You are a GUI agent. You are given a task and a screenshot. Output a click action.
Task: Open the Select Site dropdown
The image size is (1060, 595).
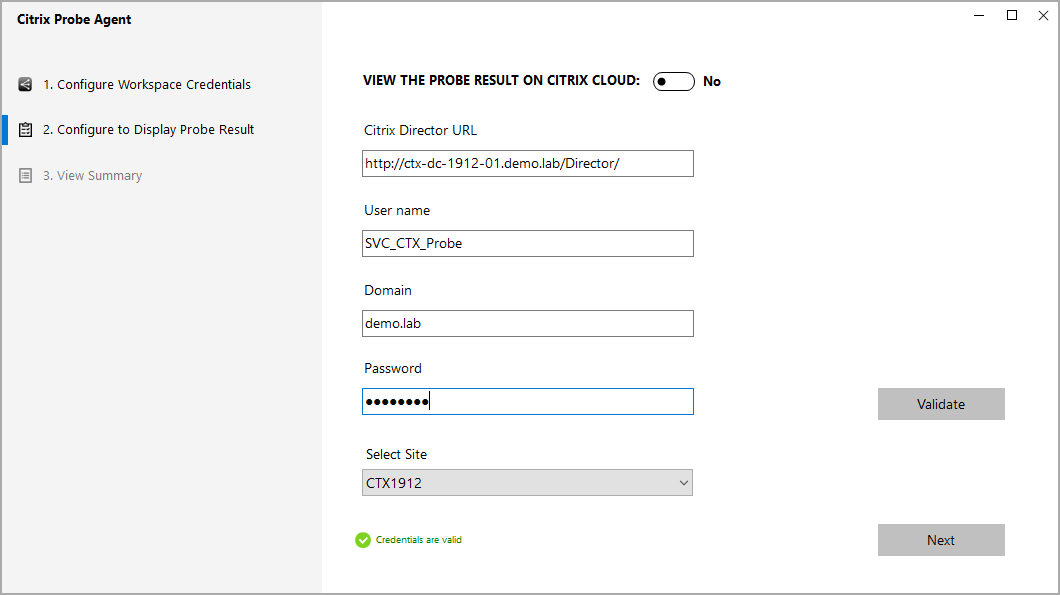coord(527,482)
